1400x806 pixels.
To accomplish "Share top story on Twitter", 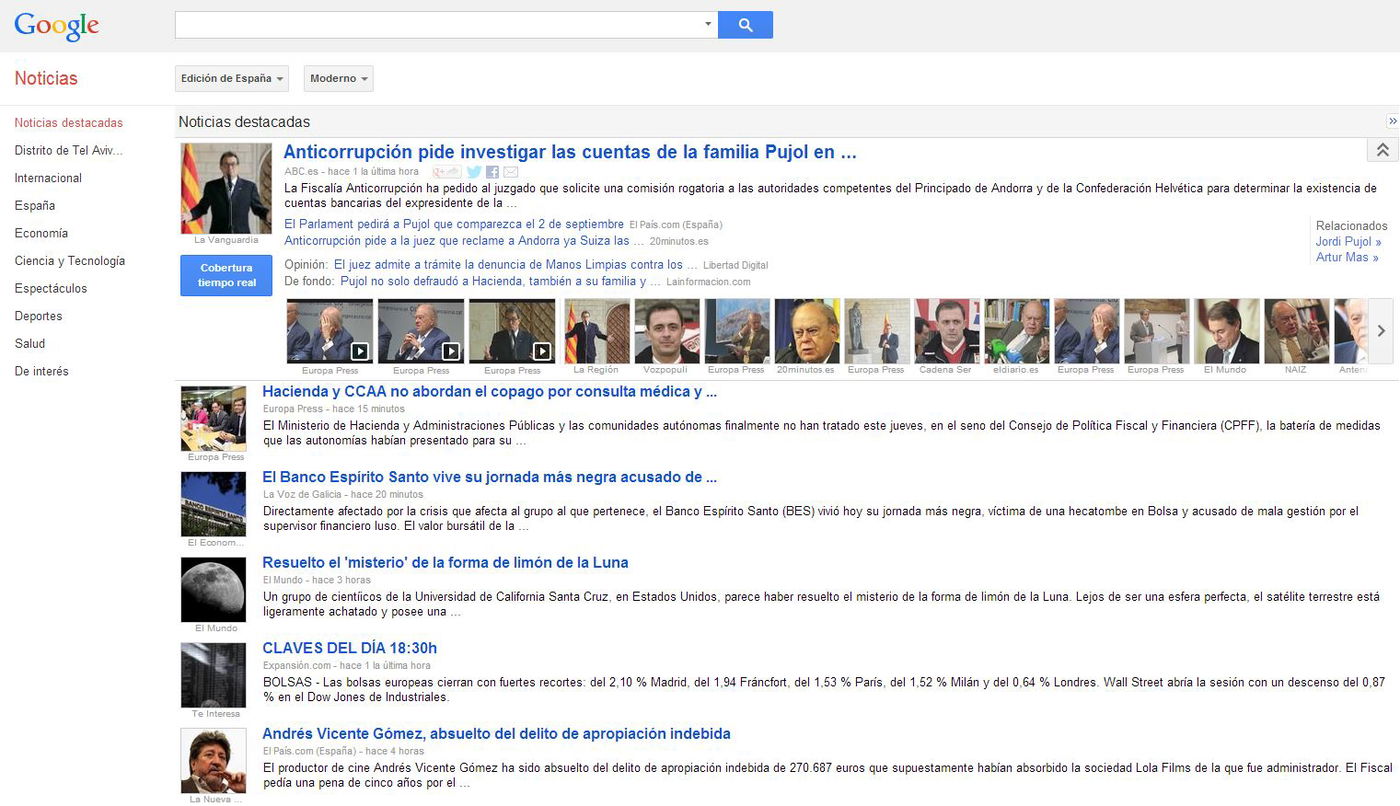I will 474,172.
